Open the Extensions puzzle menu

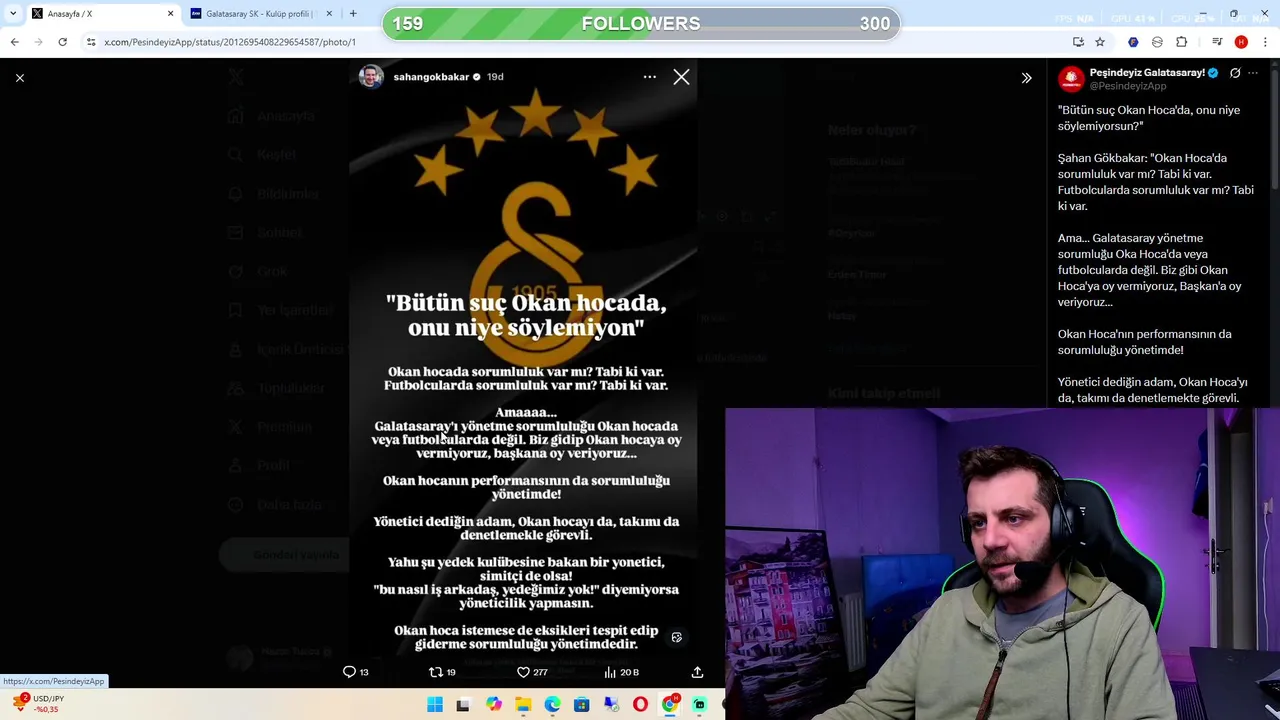(x=1181, y=42)
